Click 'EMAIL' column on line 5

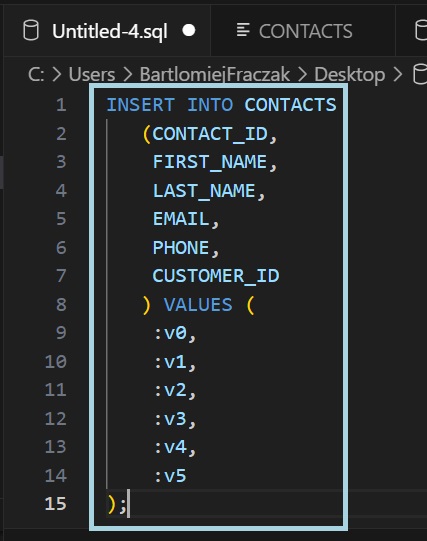tap(181, 219)
